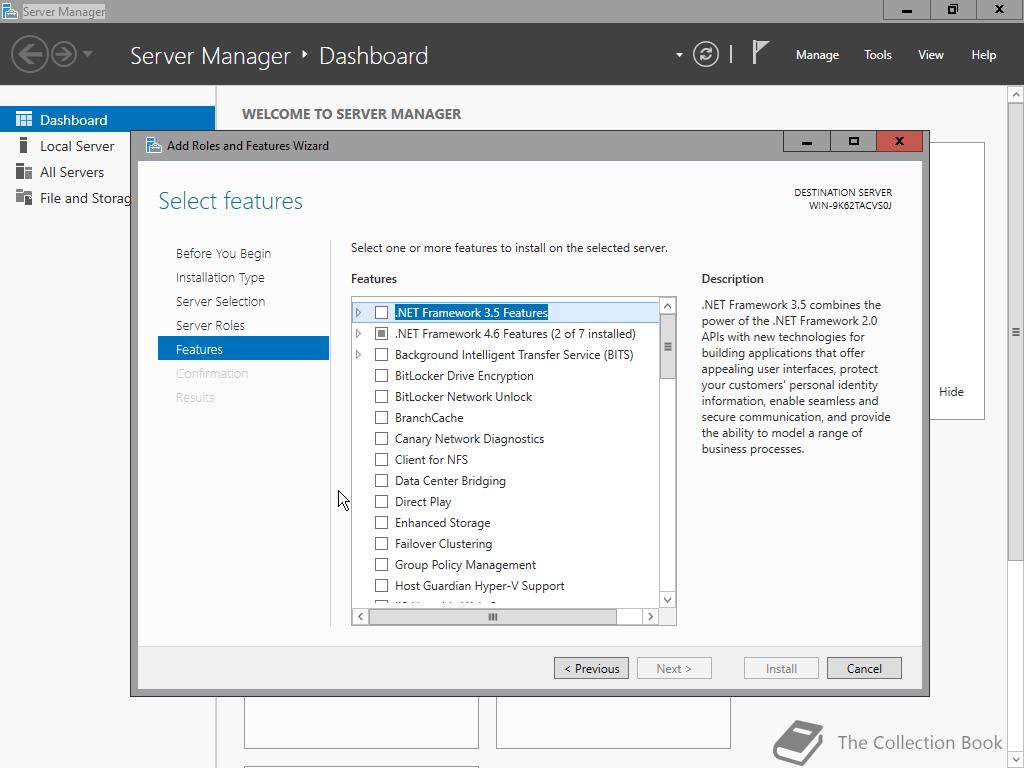Screen dimensions: 1024x768
Task: Open navigation history dropdown beside forward arrow
Action: click(88, 54)
